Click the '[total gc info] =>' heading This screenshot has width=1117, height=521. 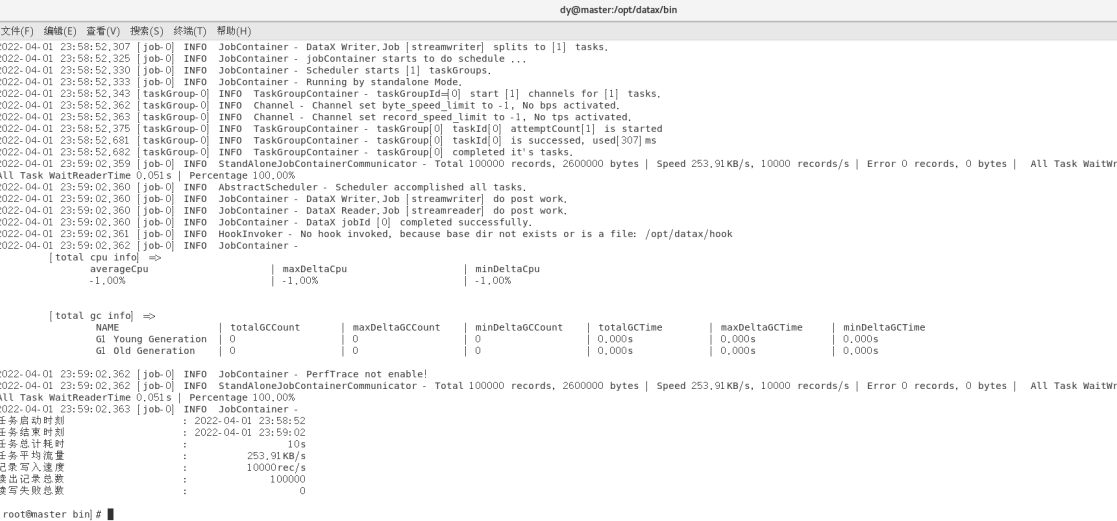pos(103,316)
